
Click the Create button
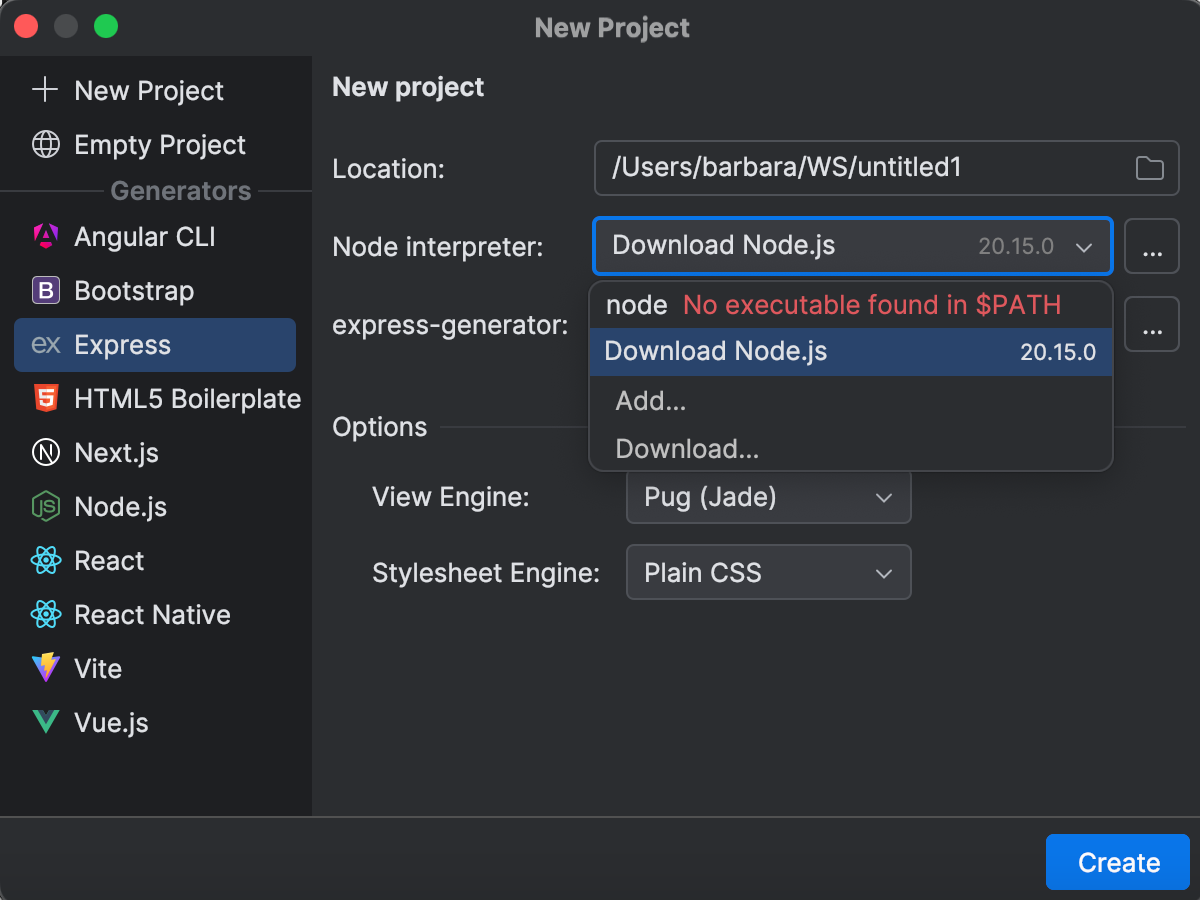point(1117,861)
